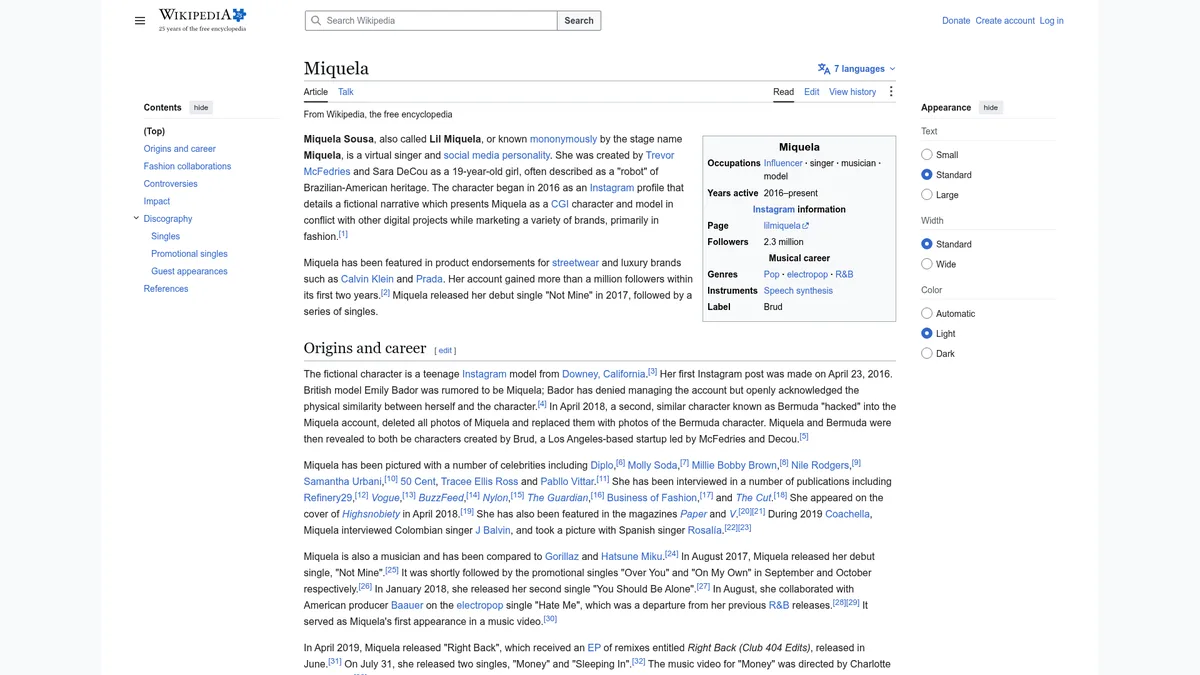
Task: Open the Hatsune Miku link
Action: [633, 556]
